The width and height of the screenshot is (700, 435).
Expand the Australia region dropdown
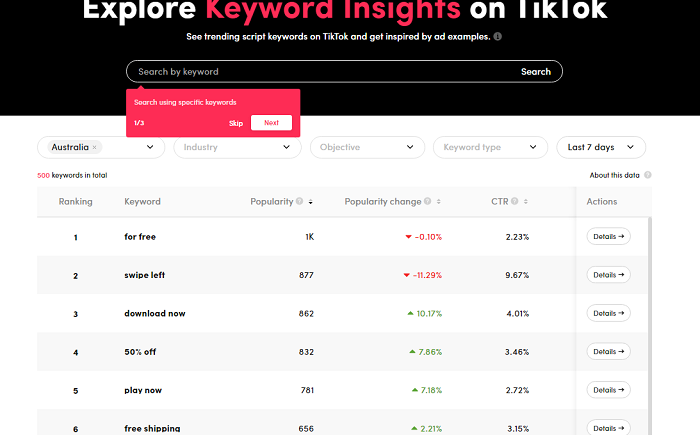click(150, 147)
